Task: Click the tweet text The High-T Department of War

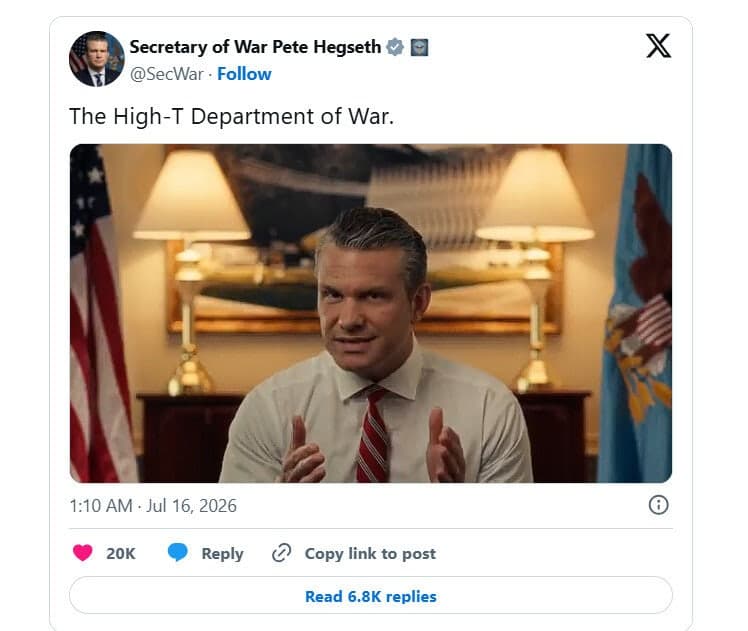Action: click(232, 116)
